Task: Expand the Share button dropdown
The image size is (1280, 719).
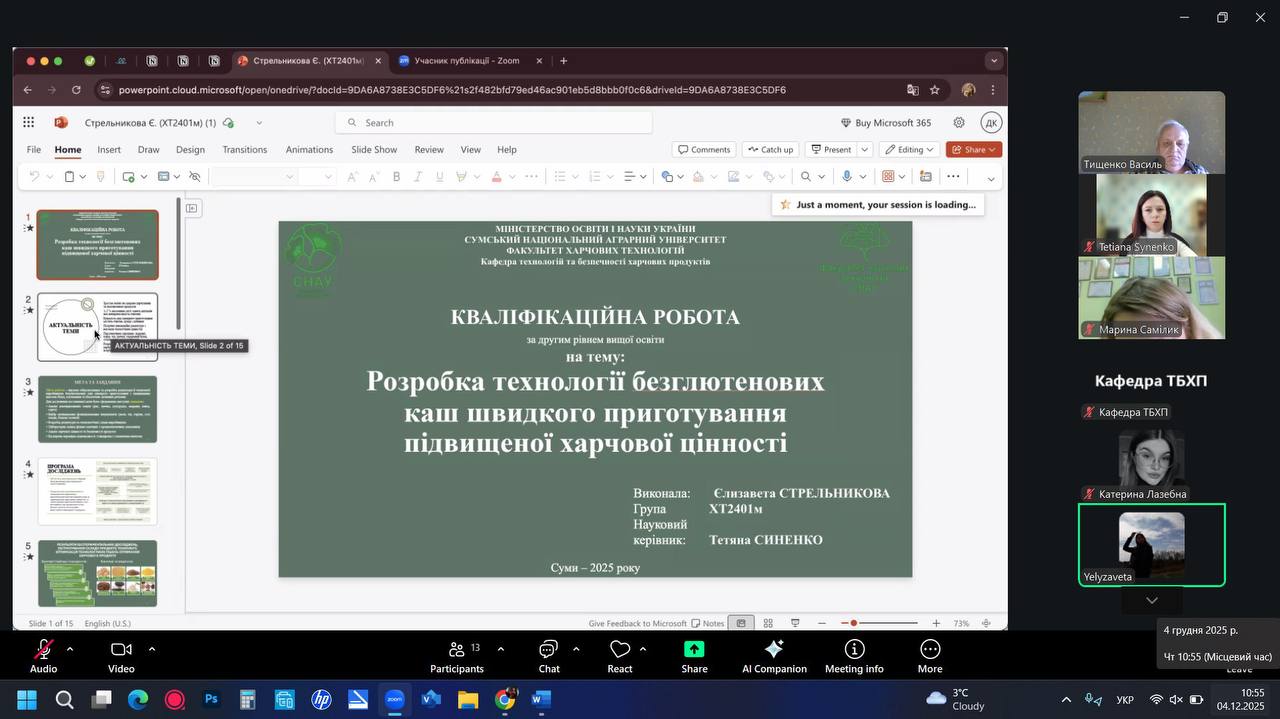Action: coord(993,150)
